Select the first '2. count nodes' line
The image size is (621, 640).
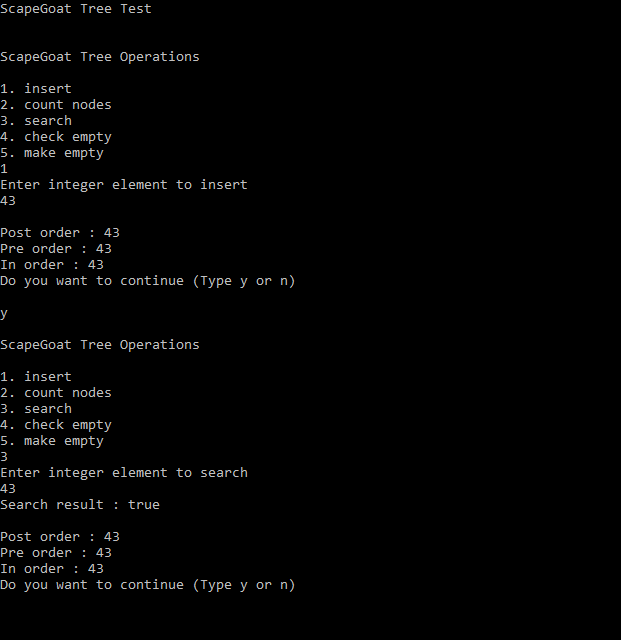[x=56, y=104]
